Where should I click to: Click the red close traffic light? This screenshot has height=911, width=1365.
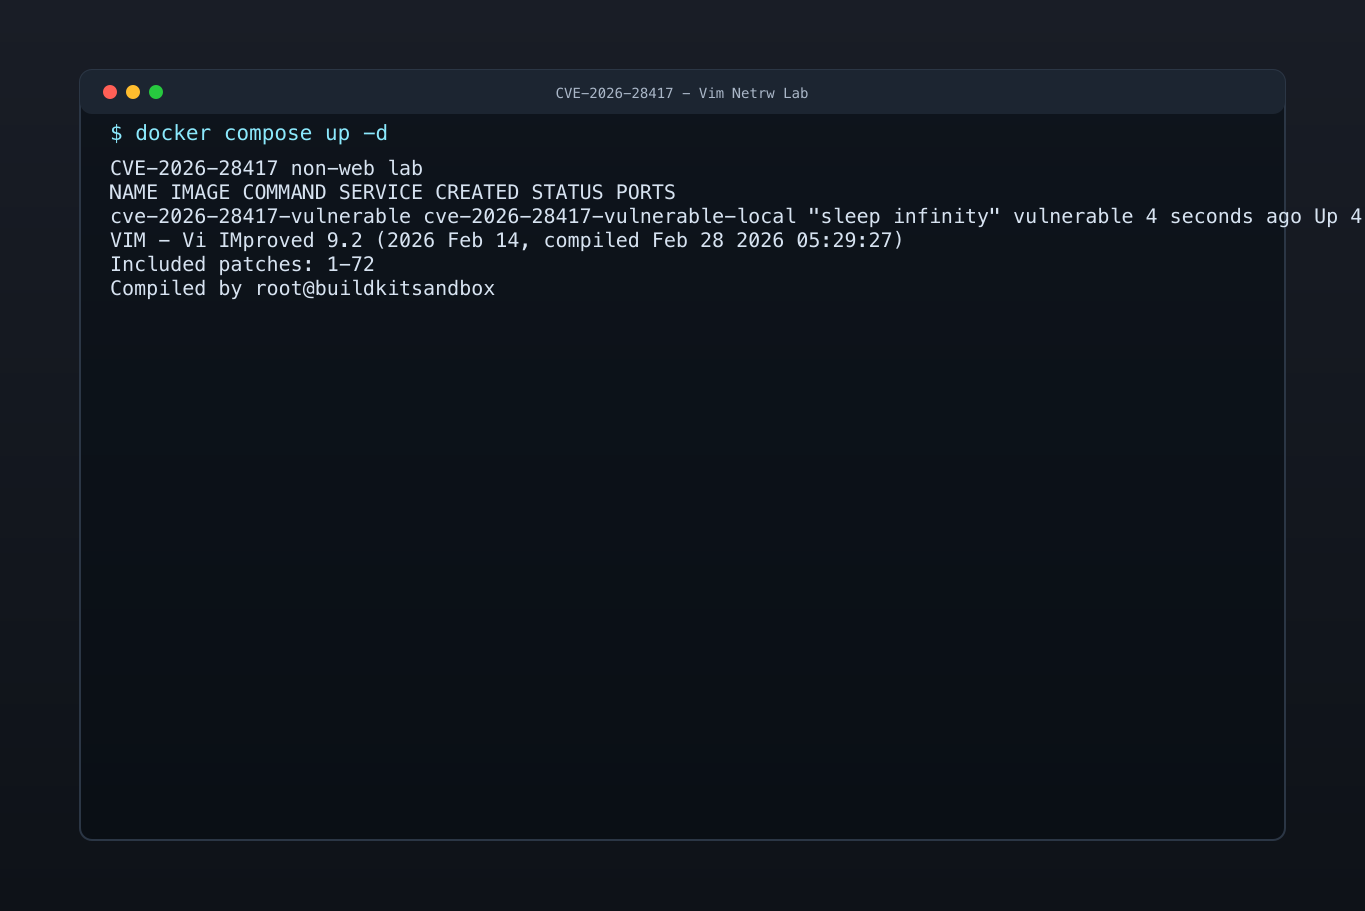point(110,91)
